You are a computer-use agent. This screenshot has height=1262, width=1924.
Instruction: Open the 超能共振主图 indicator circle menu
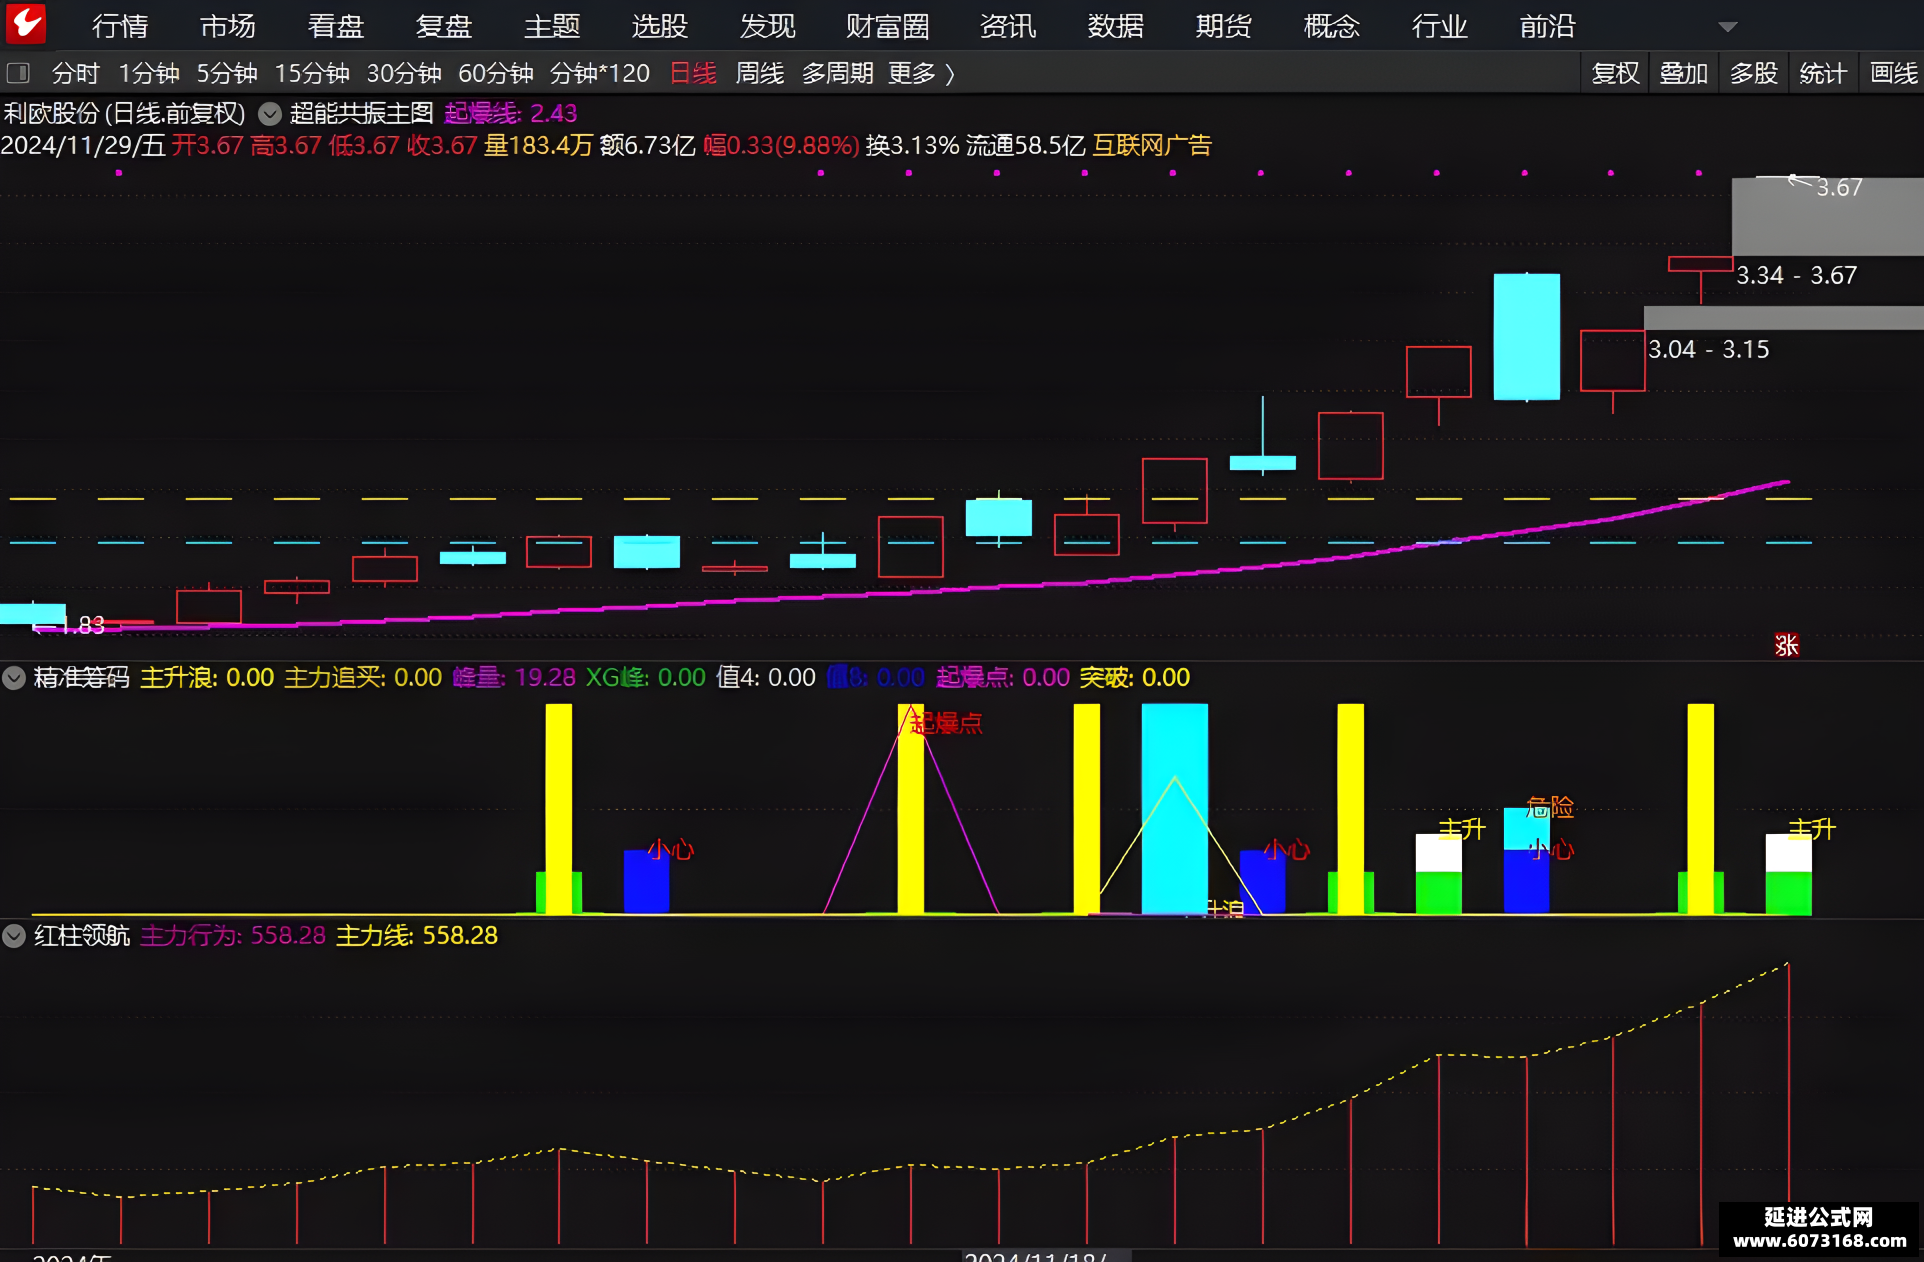[x=270, y=113]
